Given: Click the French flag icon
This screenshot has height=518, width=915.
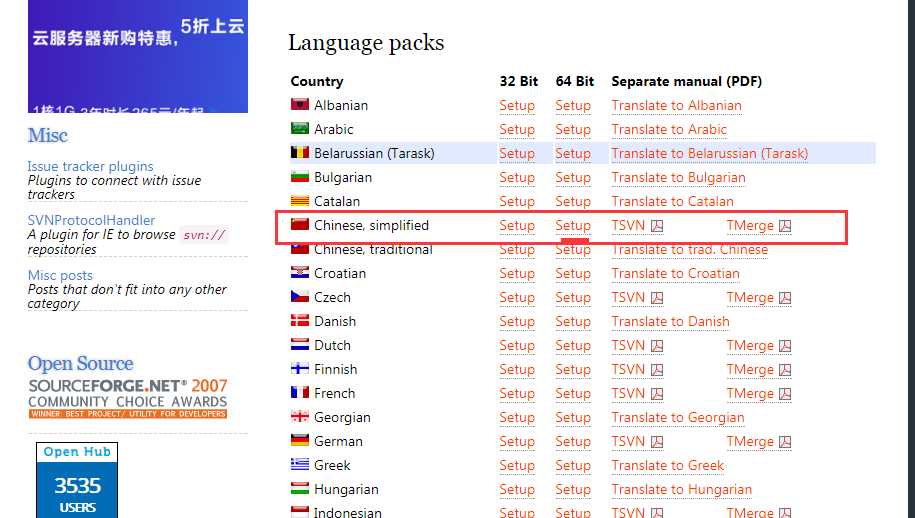Looking at the screenshot, I should click(300, 392).
